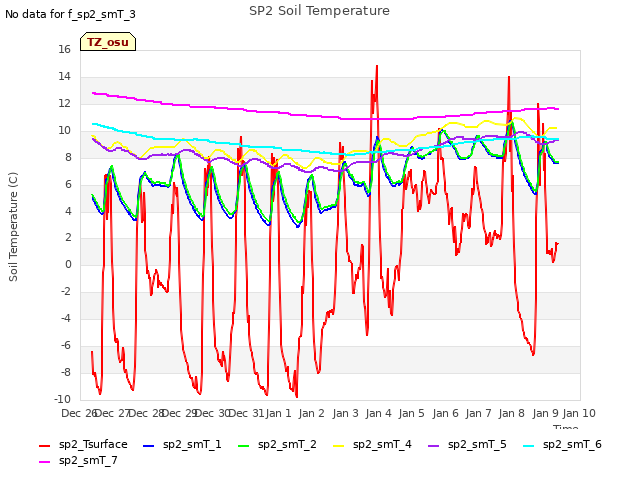Click the TZ_osu annotation label

point(108,42)
